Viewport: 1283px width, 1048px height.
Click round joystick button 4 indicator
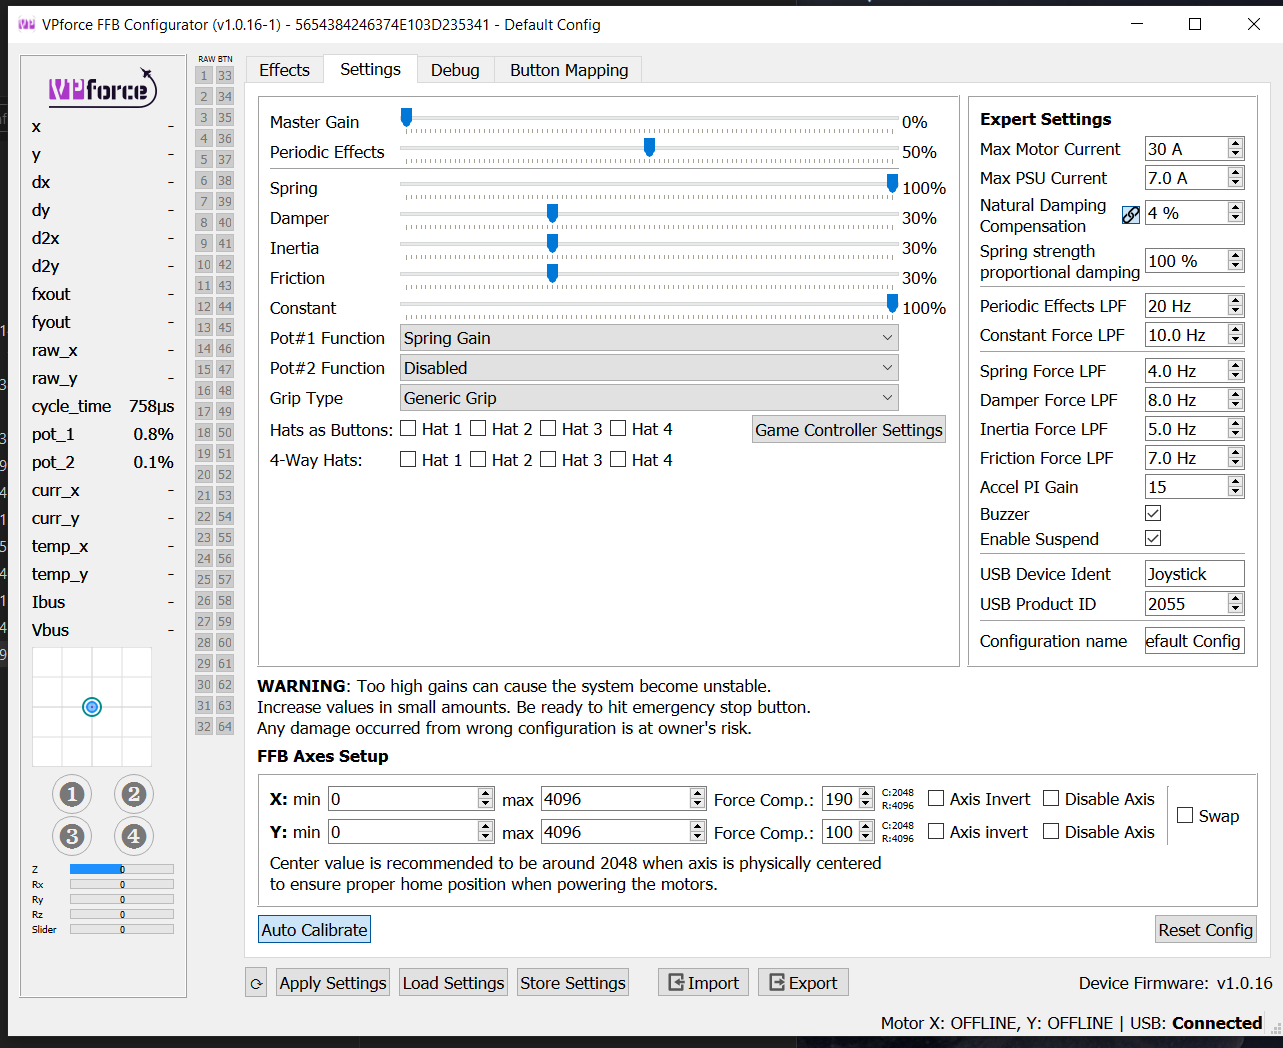pos(134,836)
